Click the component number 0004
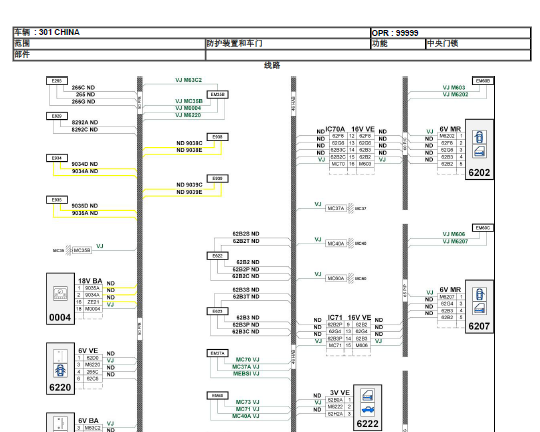This screenshot has width=540, height=432. [60, 317]
